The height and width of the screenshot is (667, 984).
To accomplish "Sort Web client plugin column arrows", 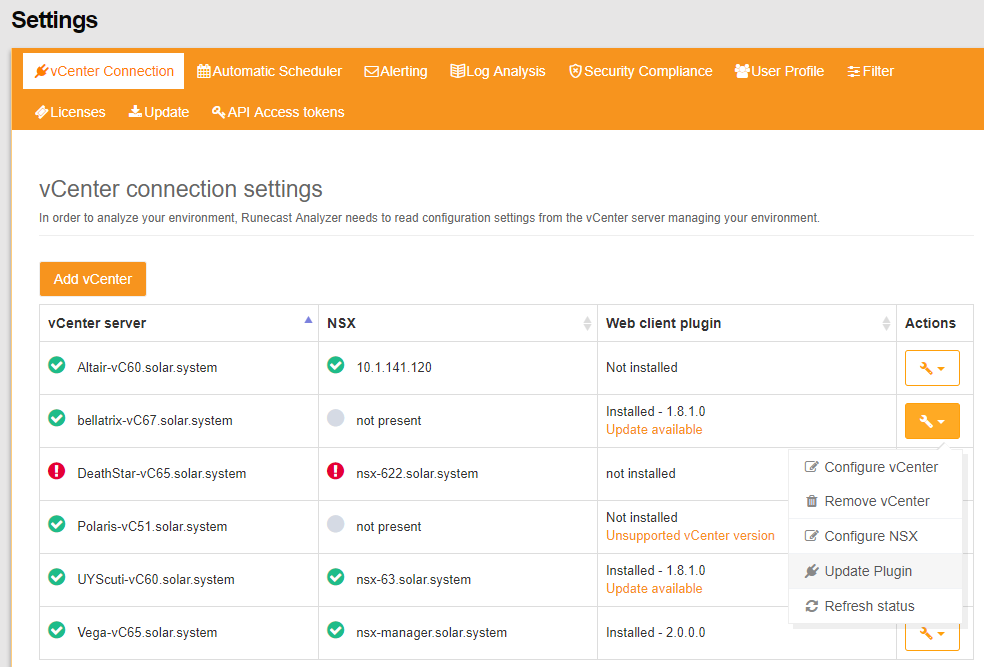I will (x=886, y=323).
